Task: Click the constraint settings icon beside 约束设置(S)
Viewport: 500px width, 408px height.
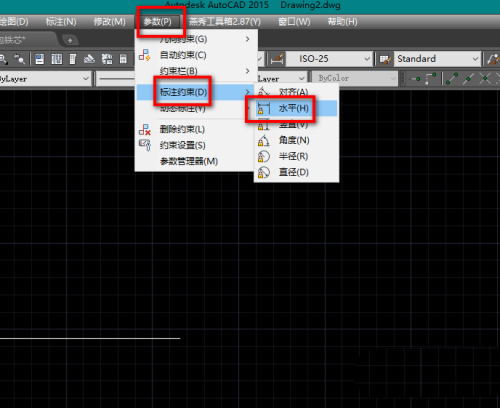Action: [145, 145]
